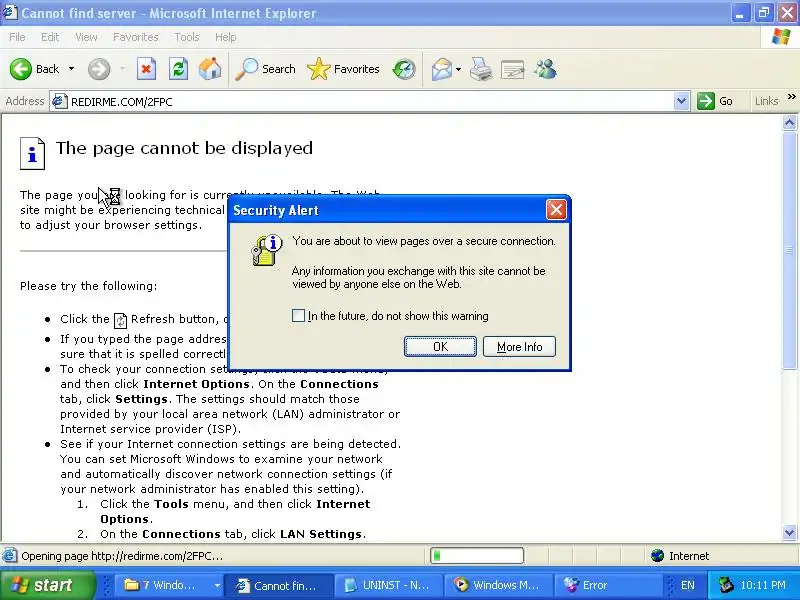Click the lock info icon in Security Alert

[x=266, y=249]
